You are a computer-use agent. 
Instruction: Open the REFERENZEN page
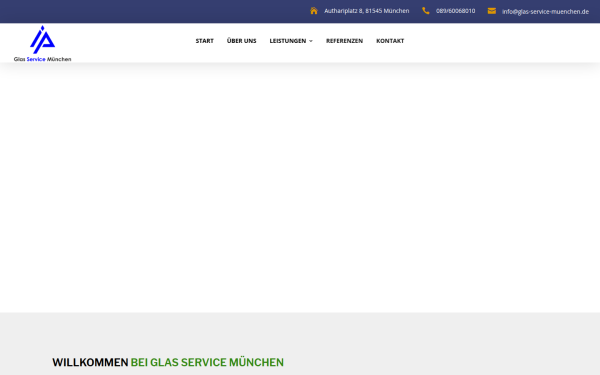tap(344, 41)
